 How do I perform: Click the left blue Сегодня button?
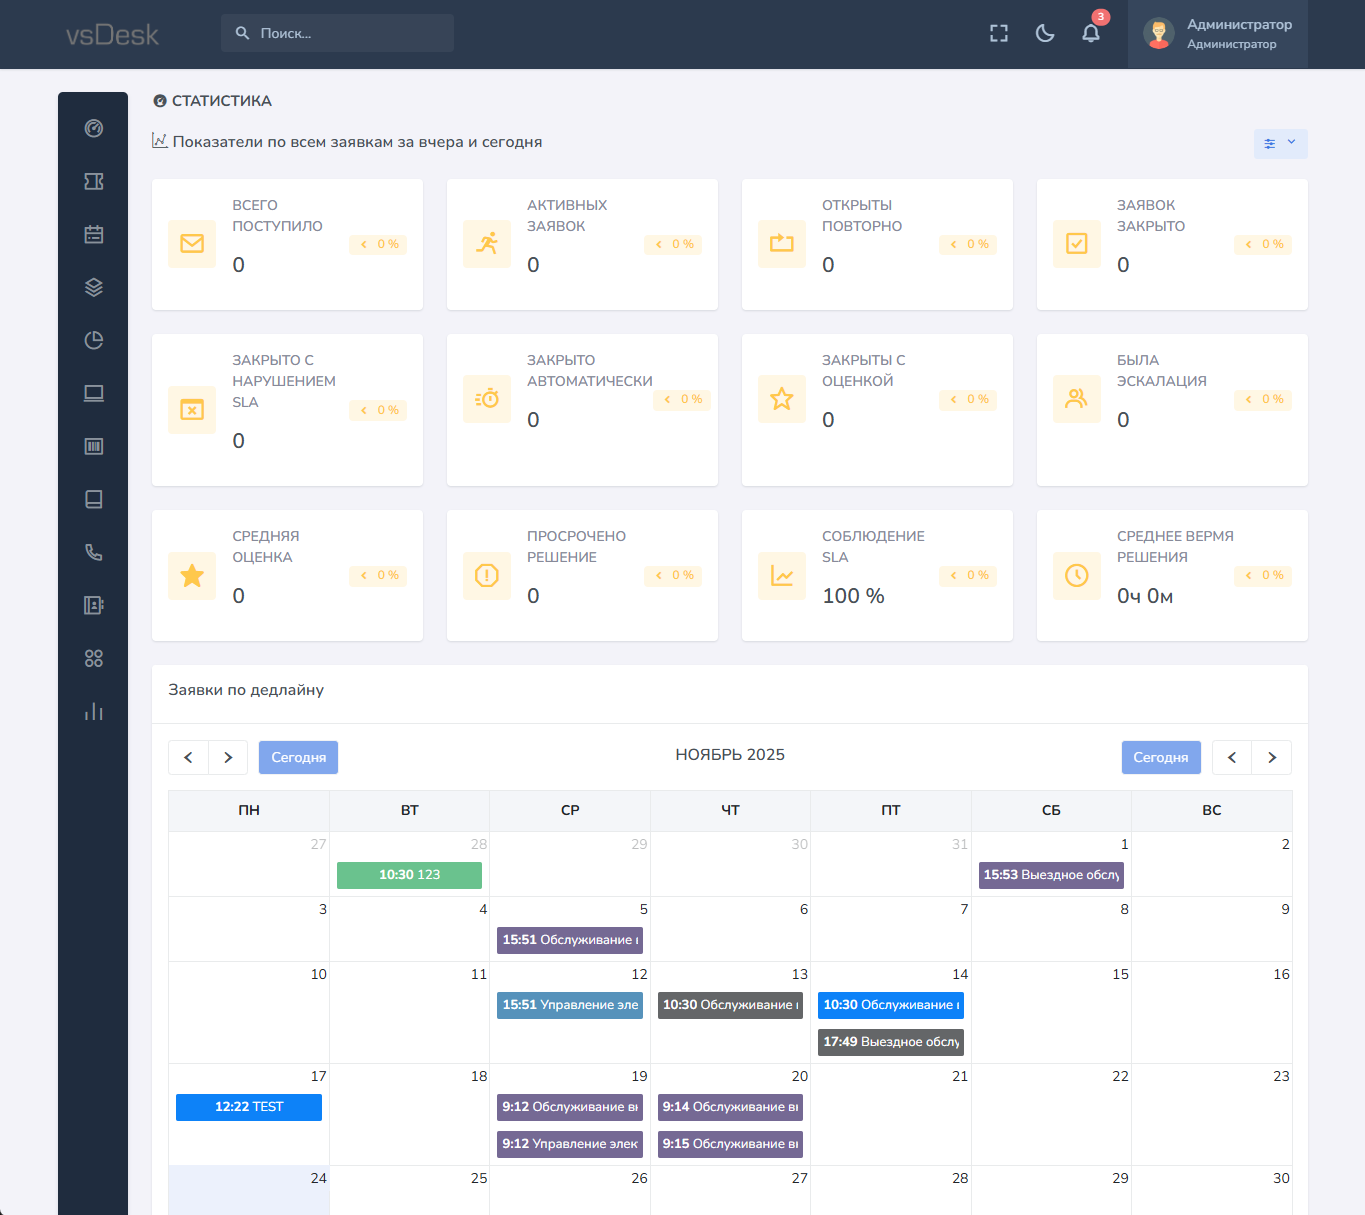click(x=298, y=757)
